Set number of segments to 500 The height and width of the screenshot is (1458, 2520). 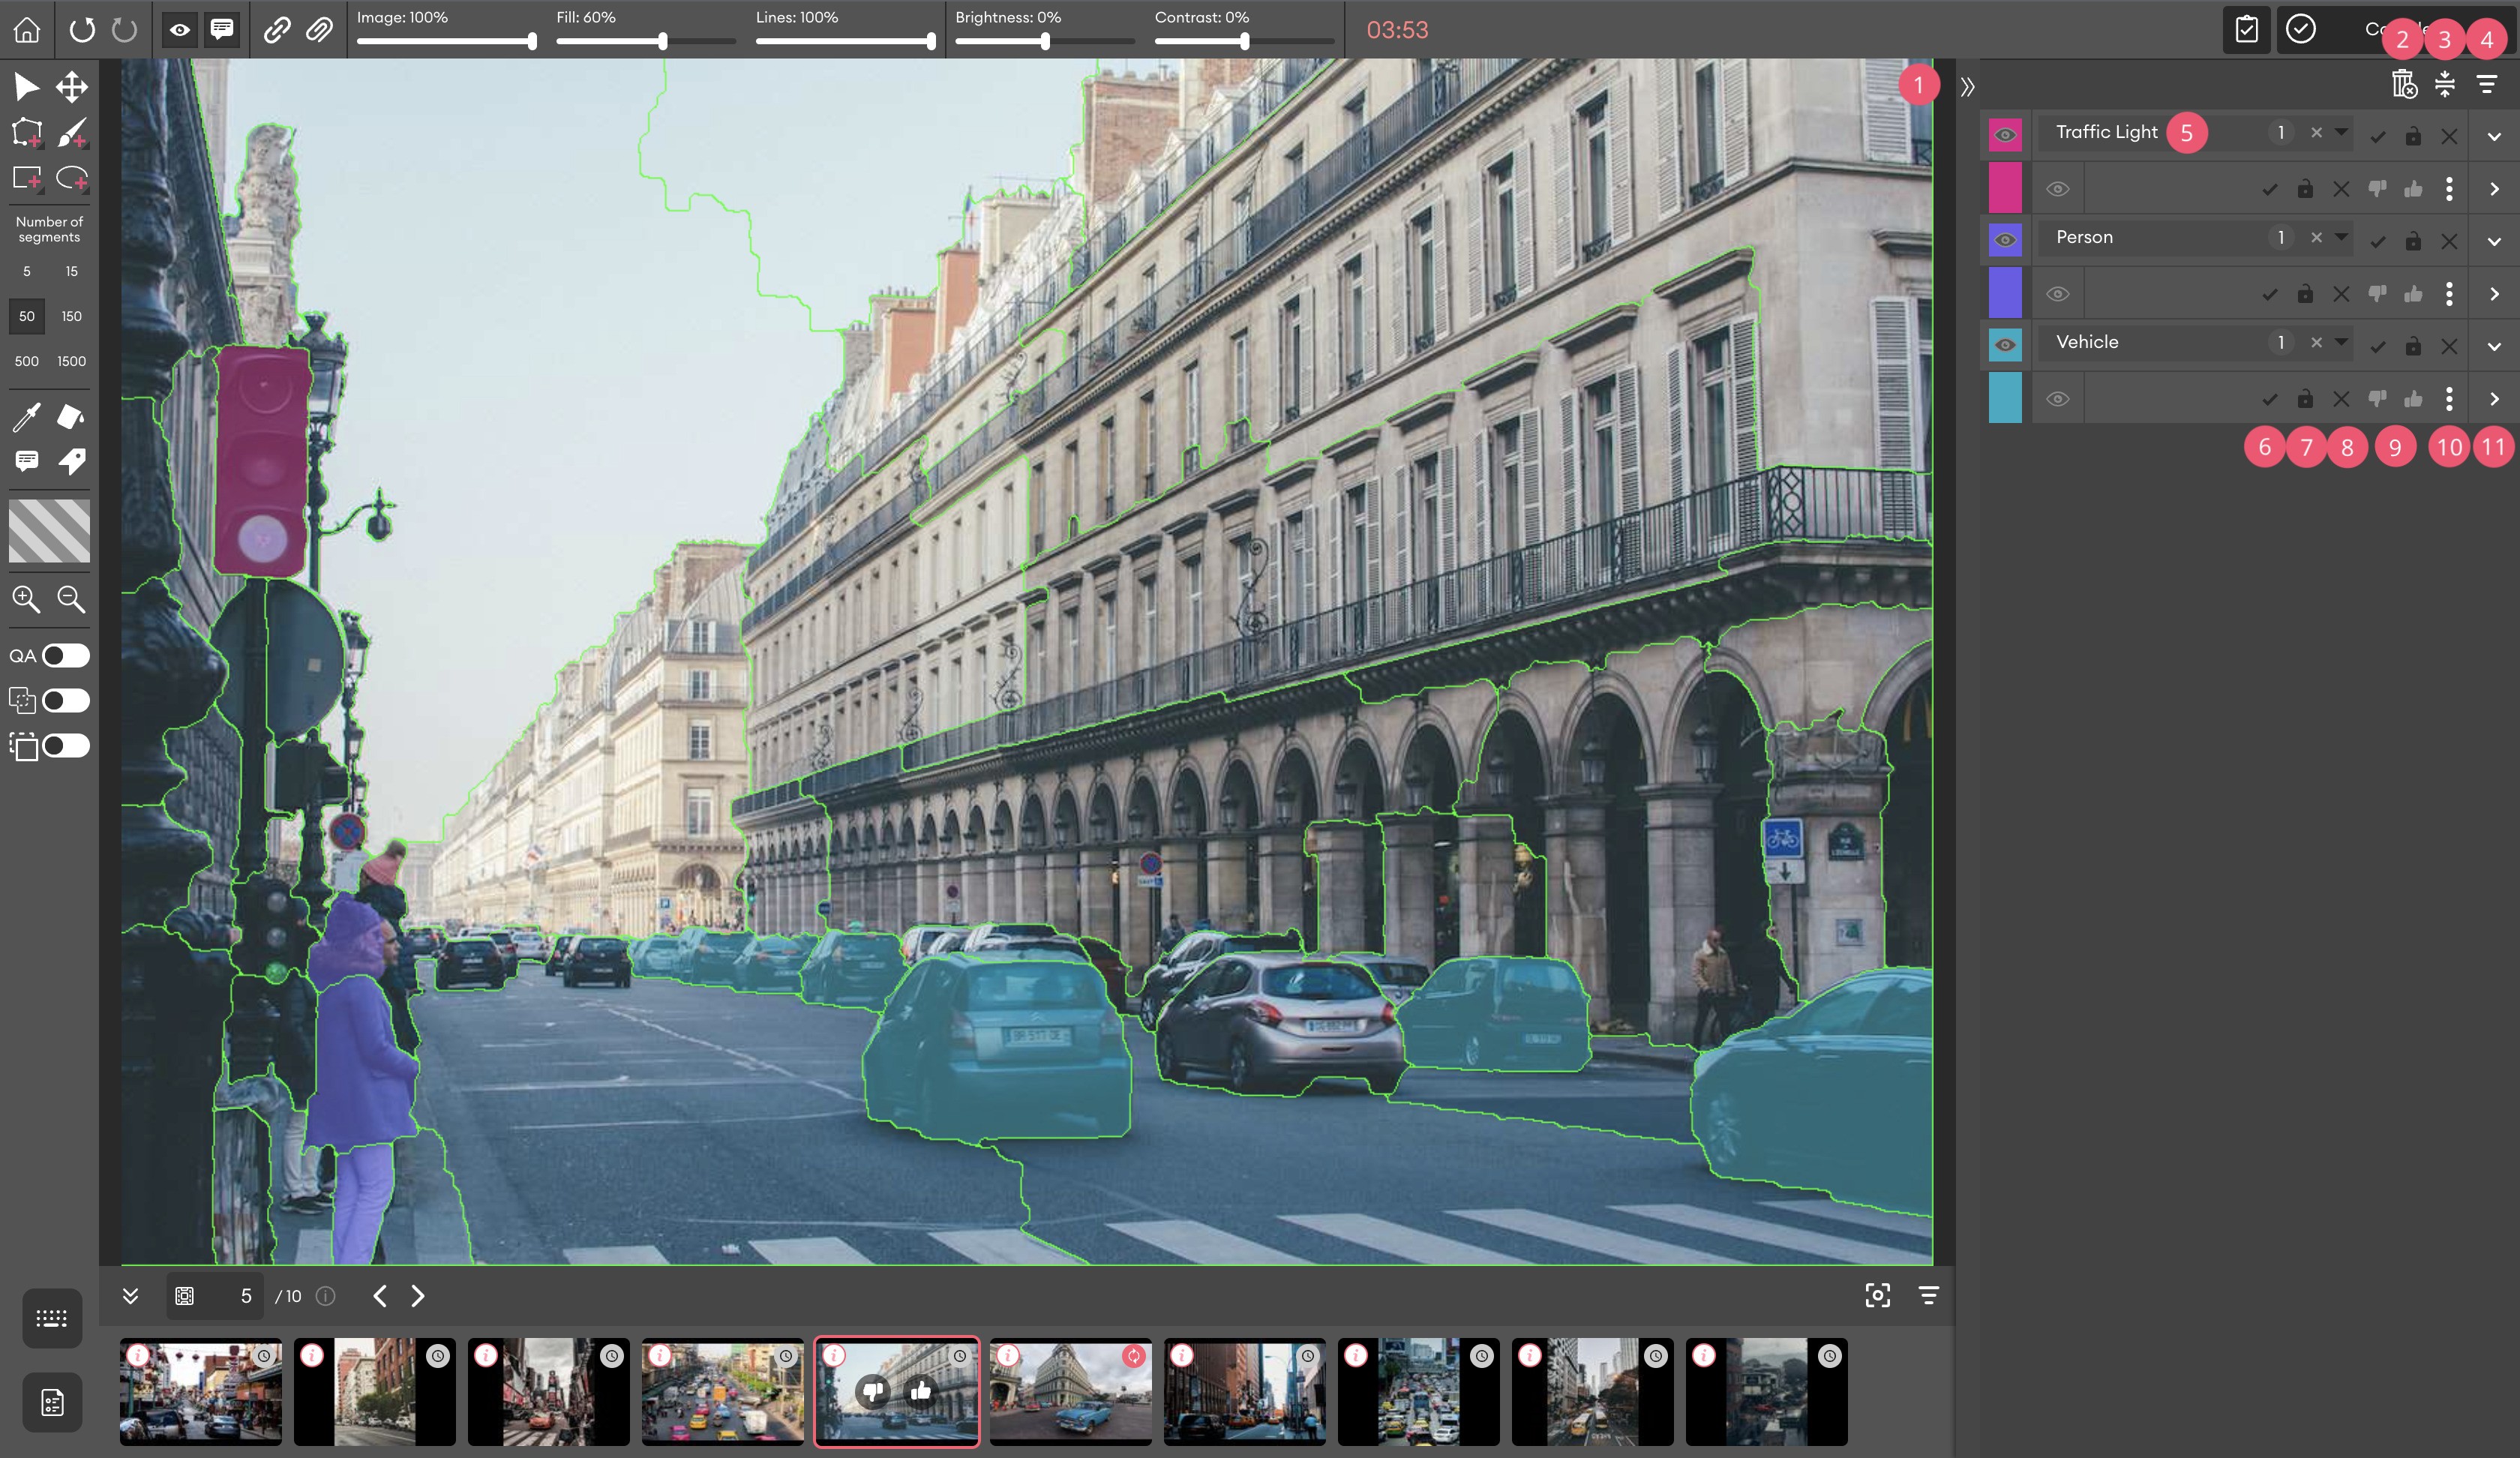(27, 361)
